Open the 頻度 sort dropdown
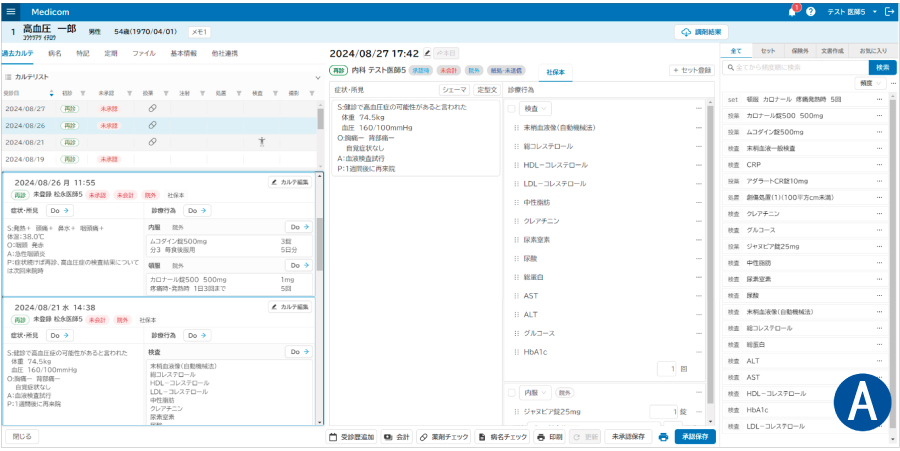 [870, 83]
